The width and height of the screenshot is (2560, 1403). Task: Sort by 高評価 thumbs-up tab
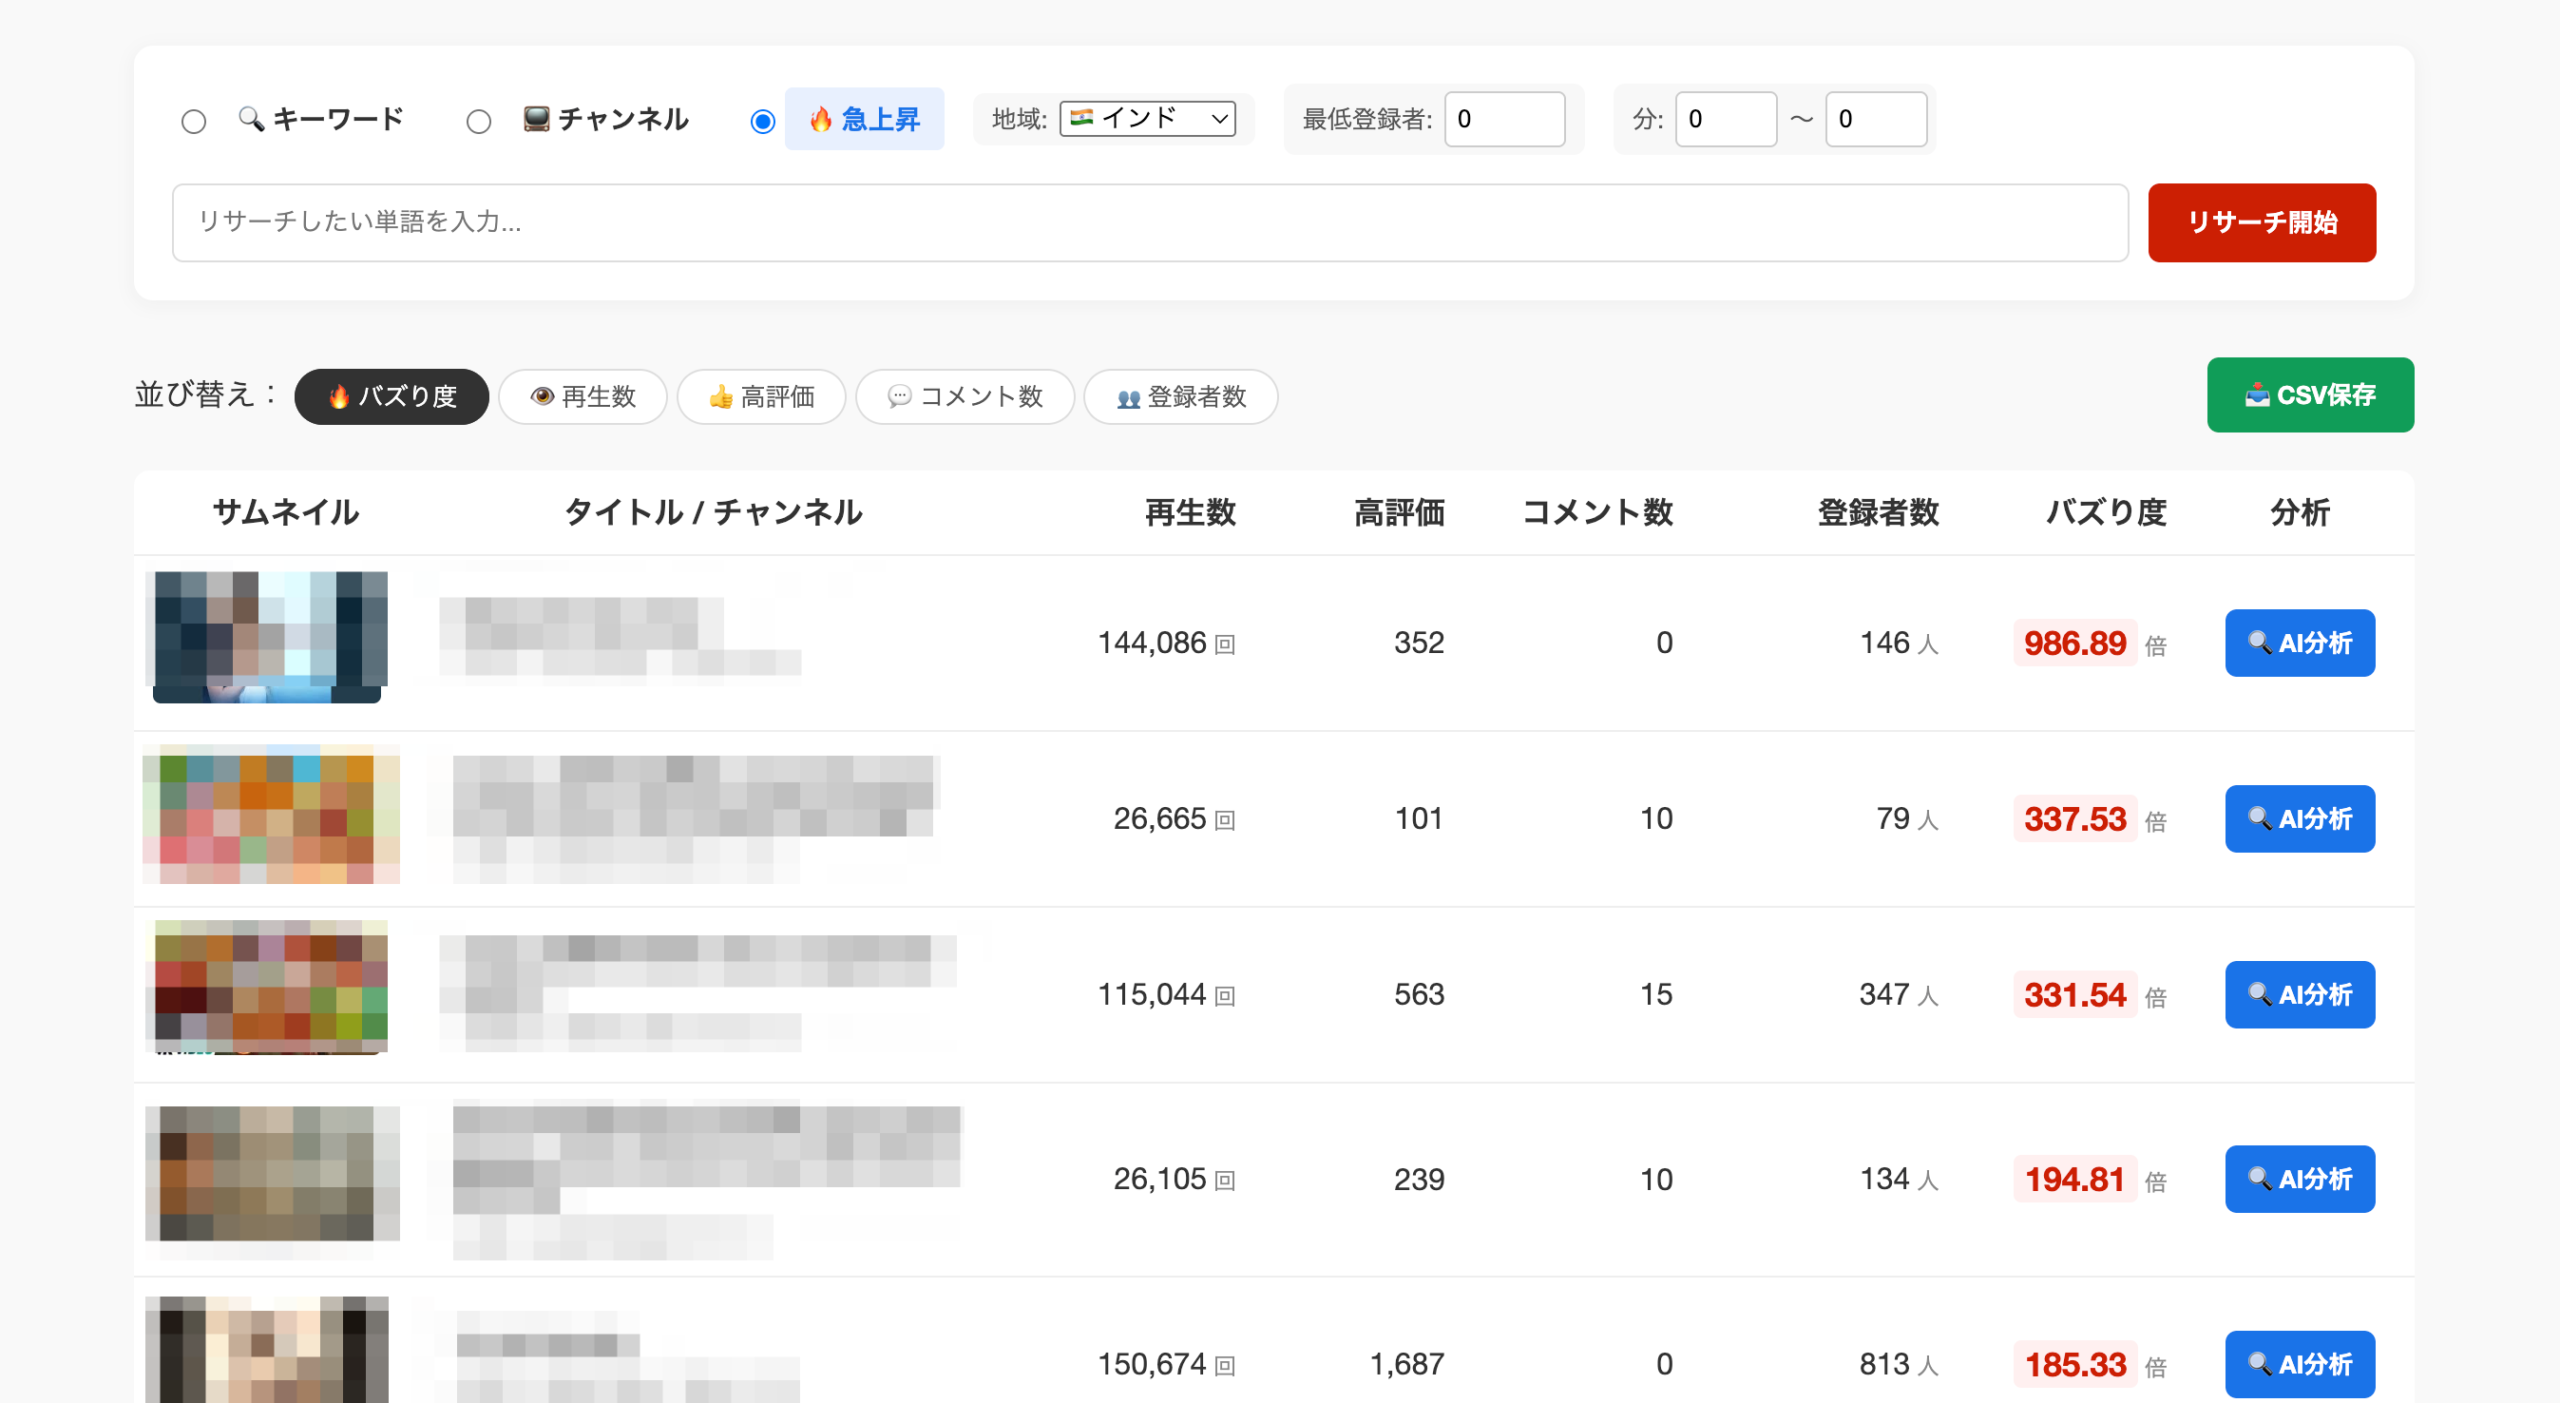[761, 396]
